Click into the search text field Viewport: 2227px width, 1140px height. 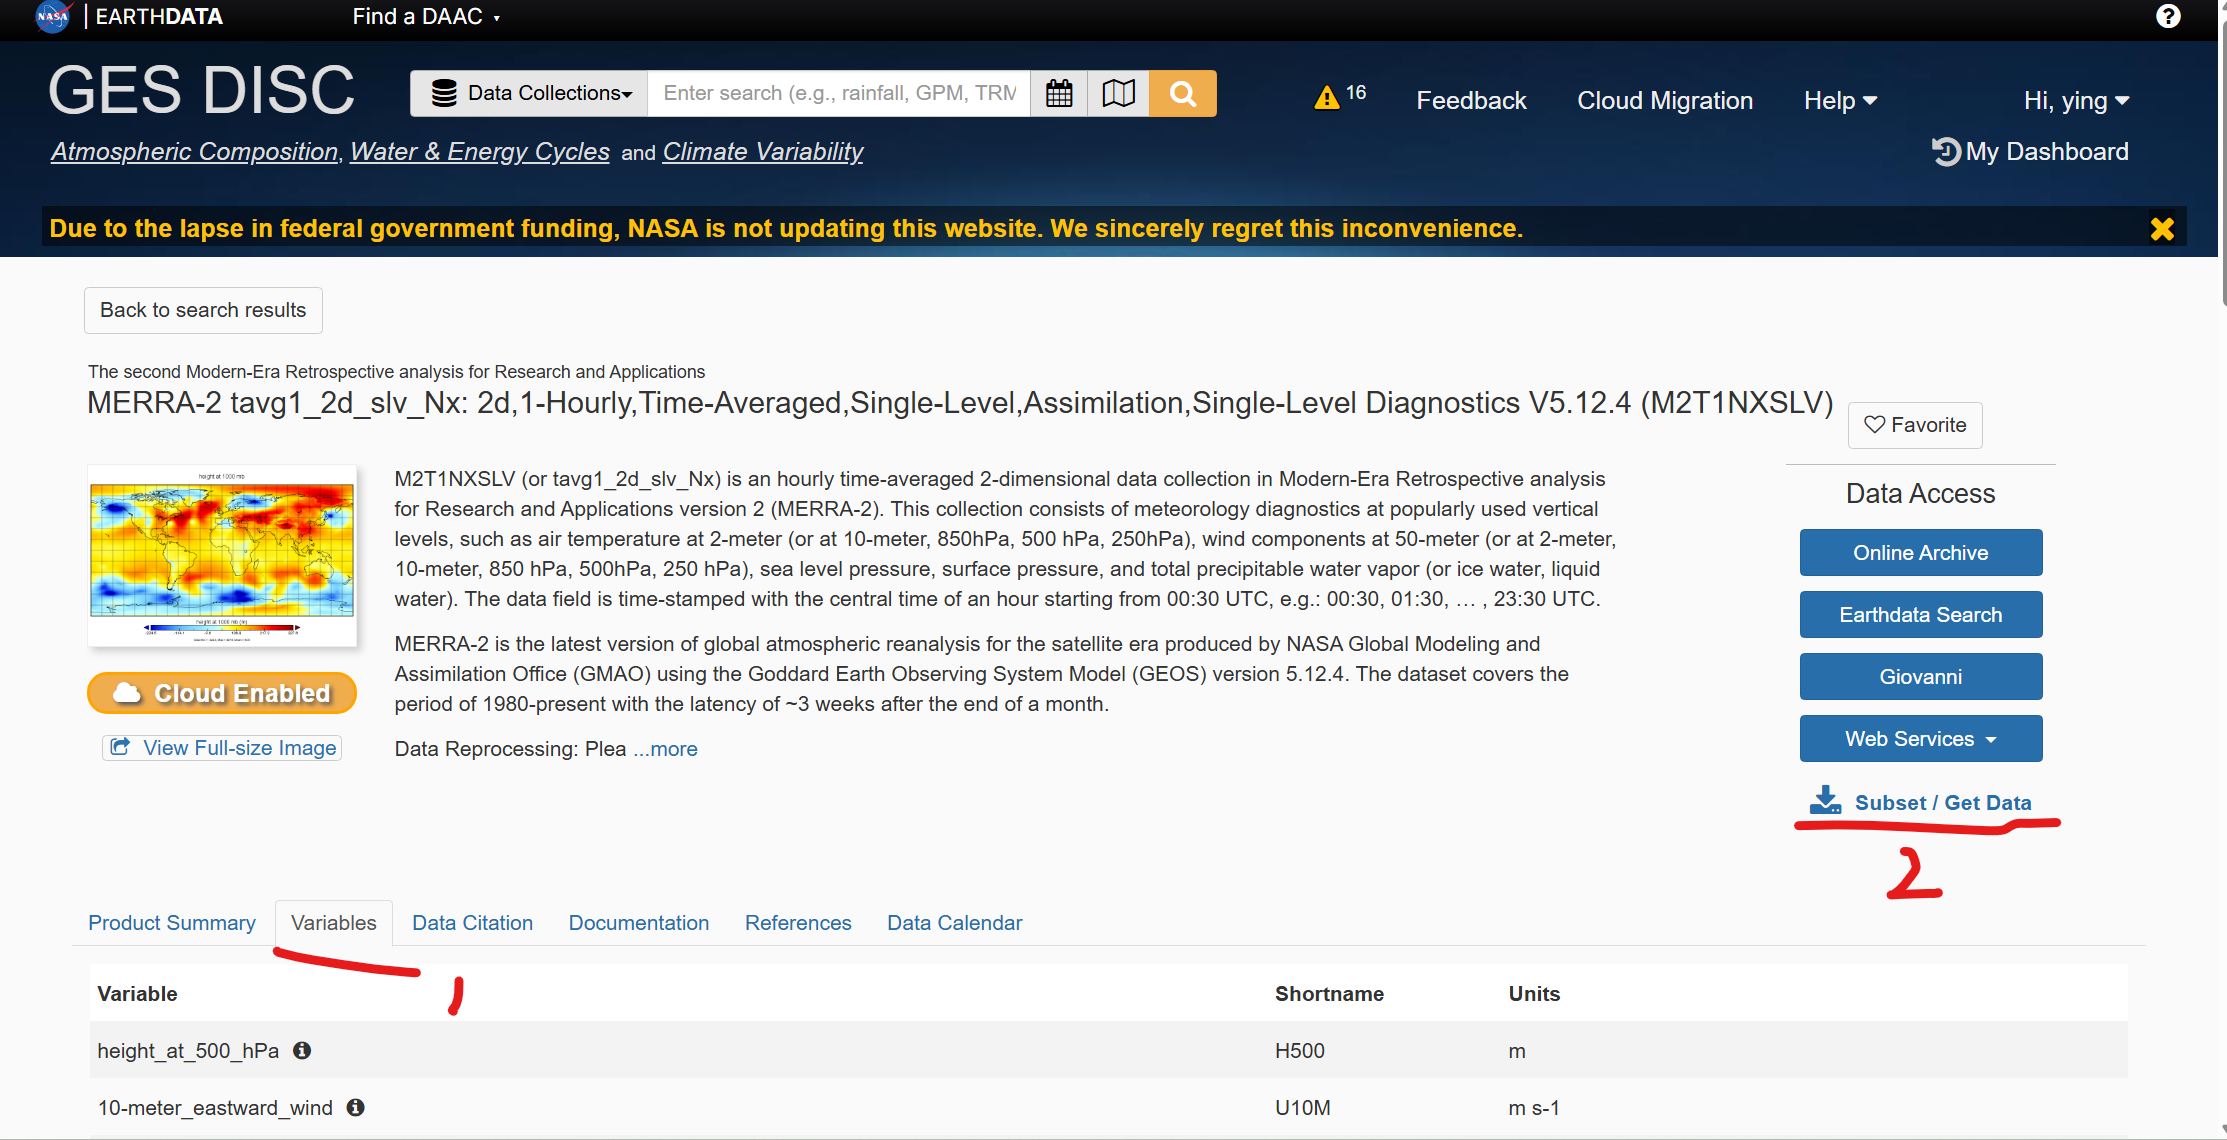click(x=838, y=93)
